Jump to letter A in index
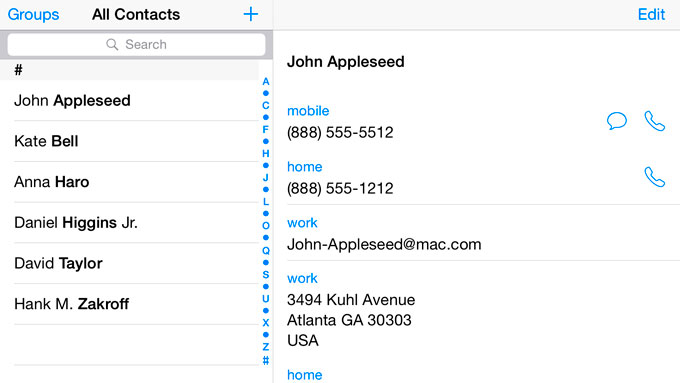Screen dimensions: 680x383 (266, 82)
